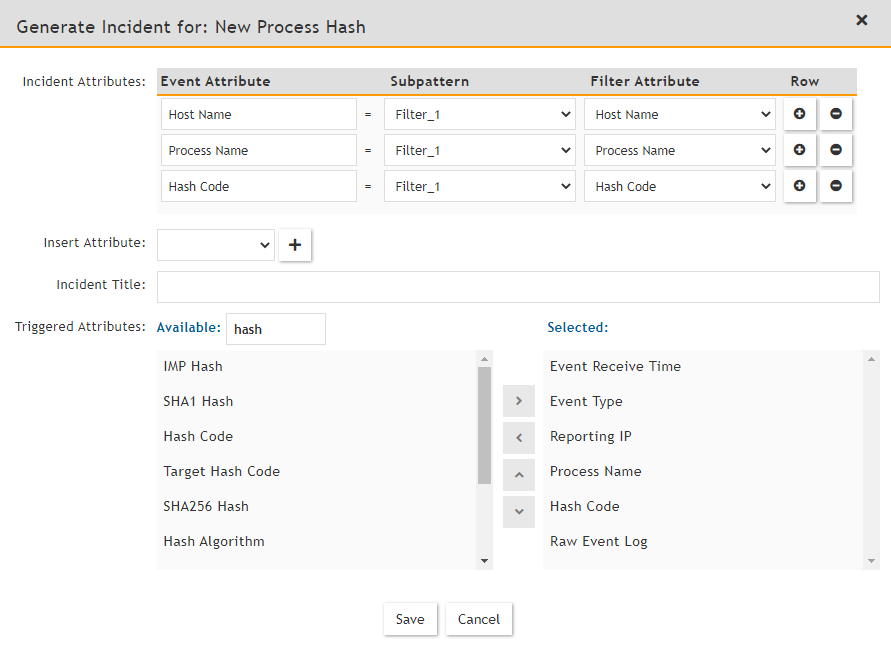Click the Cancel button
Image resolution: width=891 pixels, height=649 pixels.
(x=479, y=619)
